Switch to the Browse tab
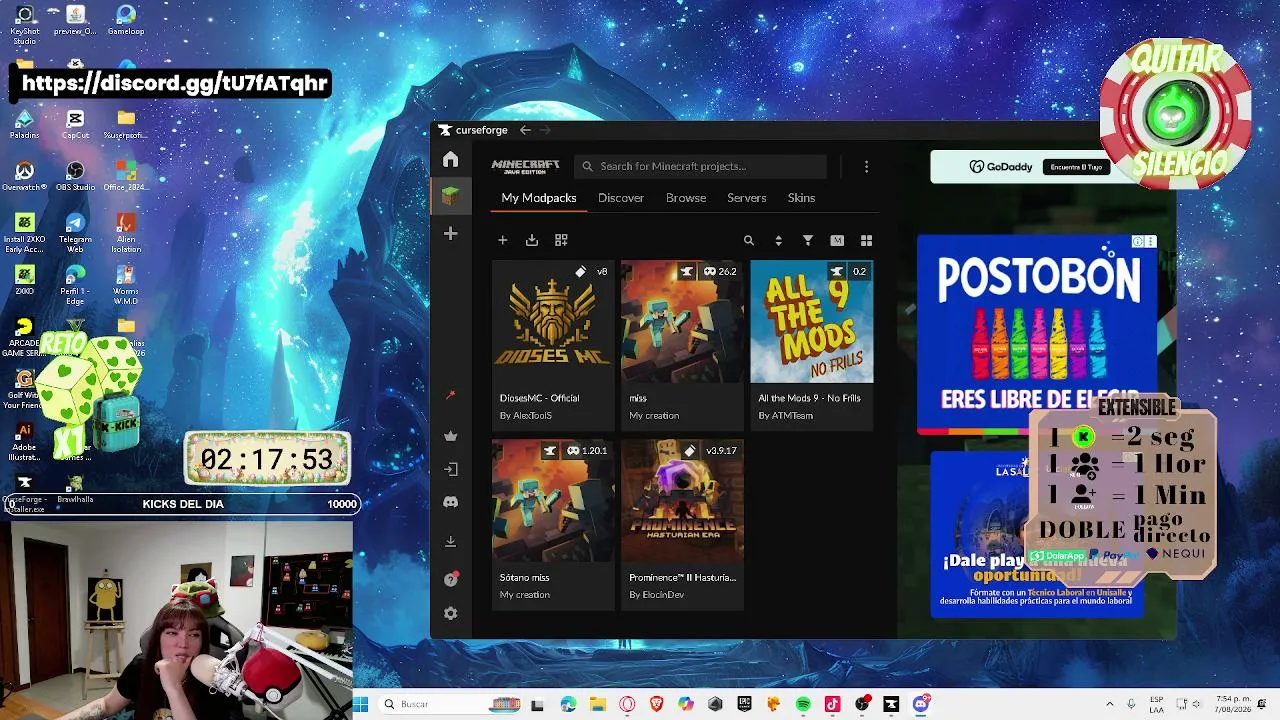The height and width of the screenshot is (720, 1280). tap(686, 198)
